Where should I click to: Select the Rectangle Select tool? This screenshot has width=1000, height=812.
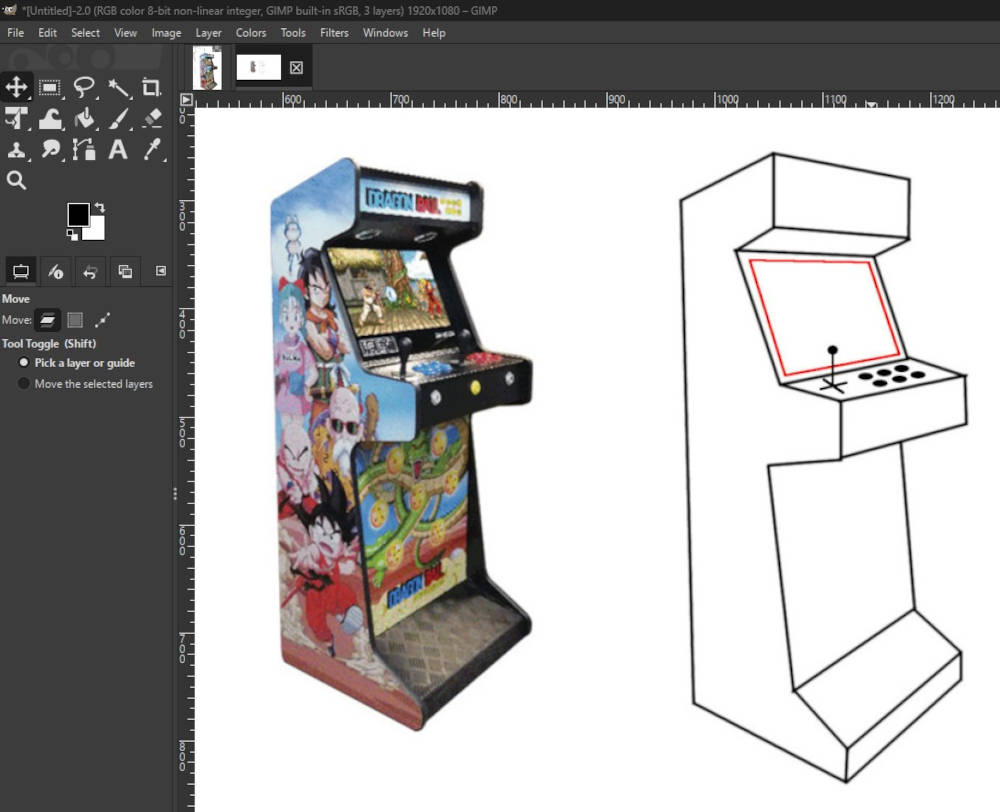[50, 87]
